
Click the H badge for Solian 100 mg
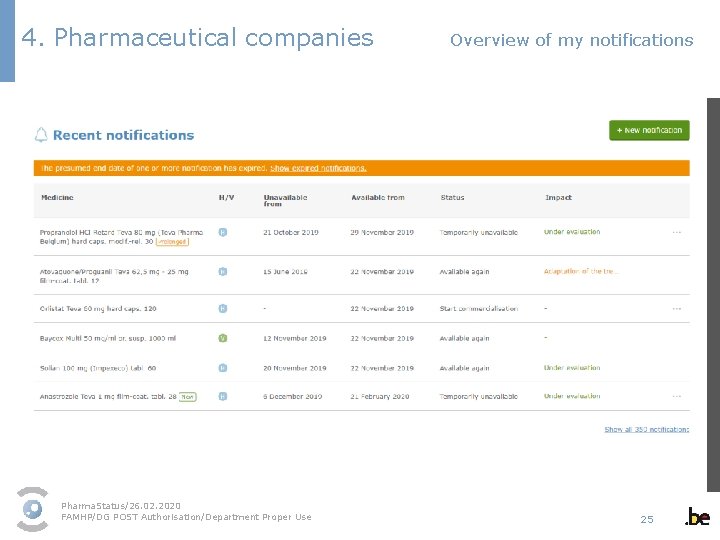click(222, 368)
